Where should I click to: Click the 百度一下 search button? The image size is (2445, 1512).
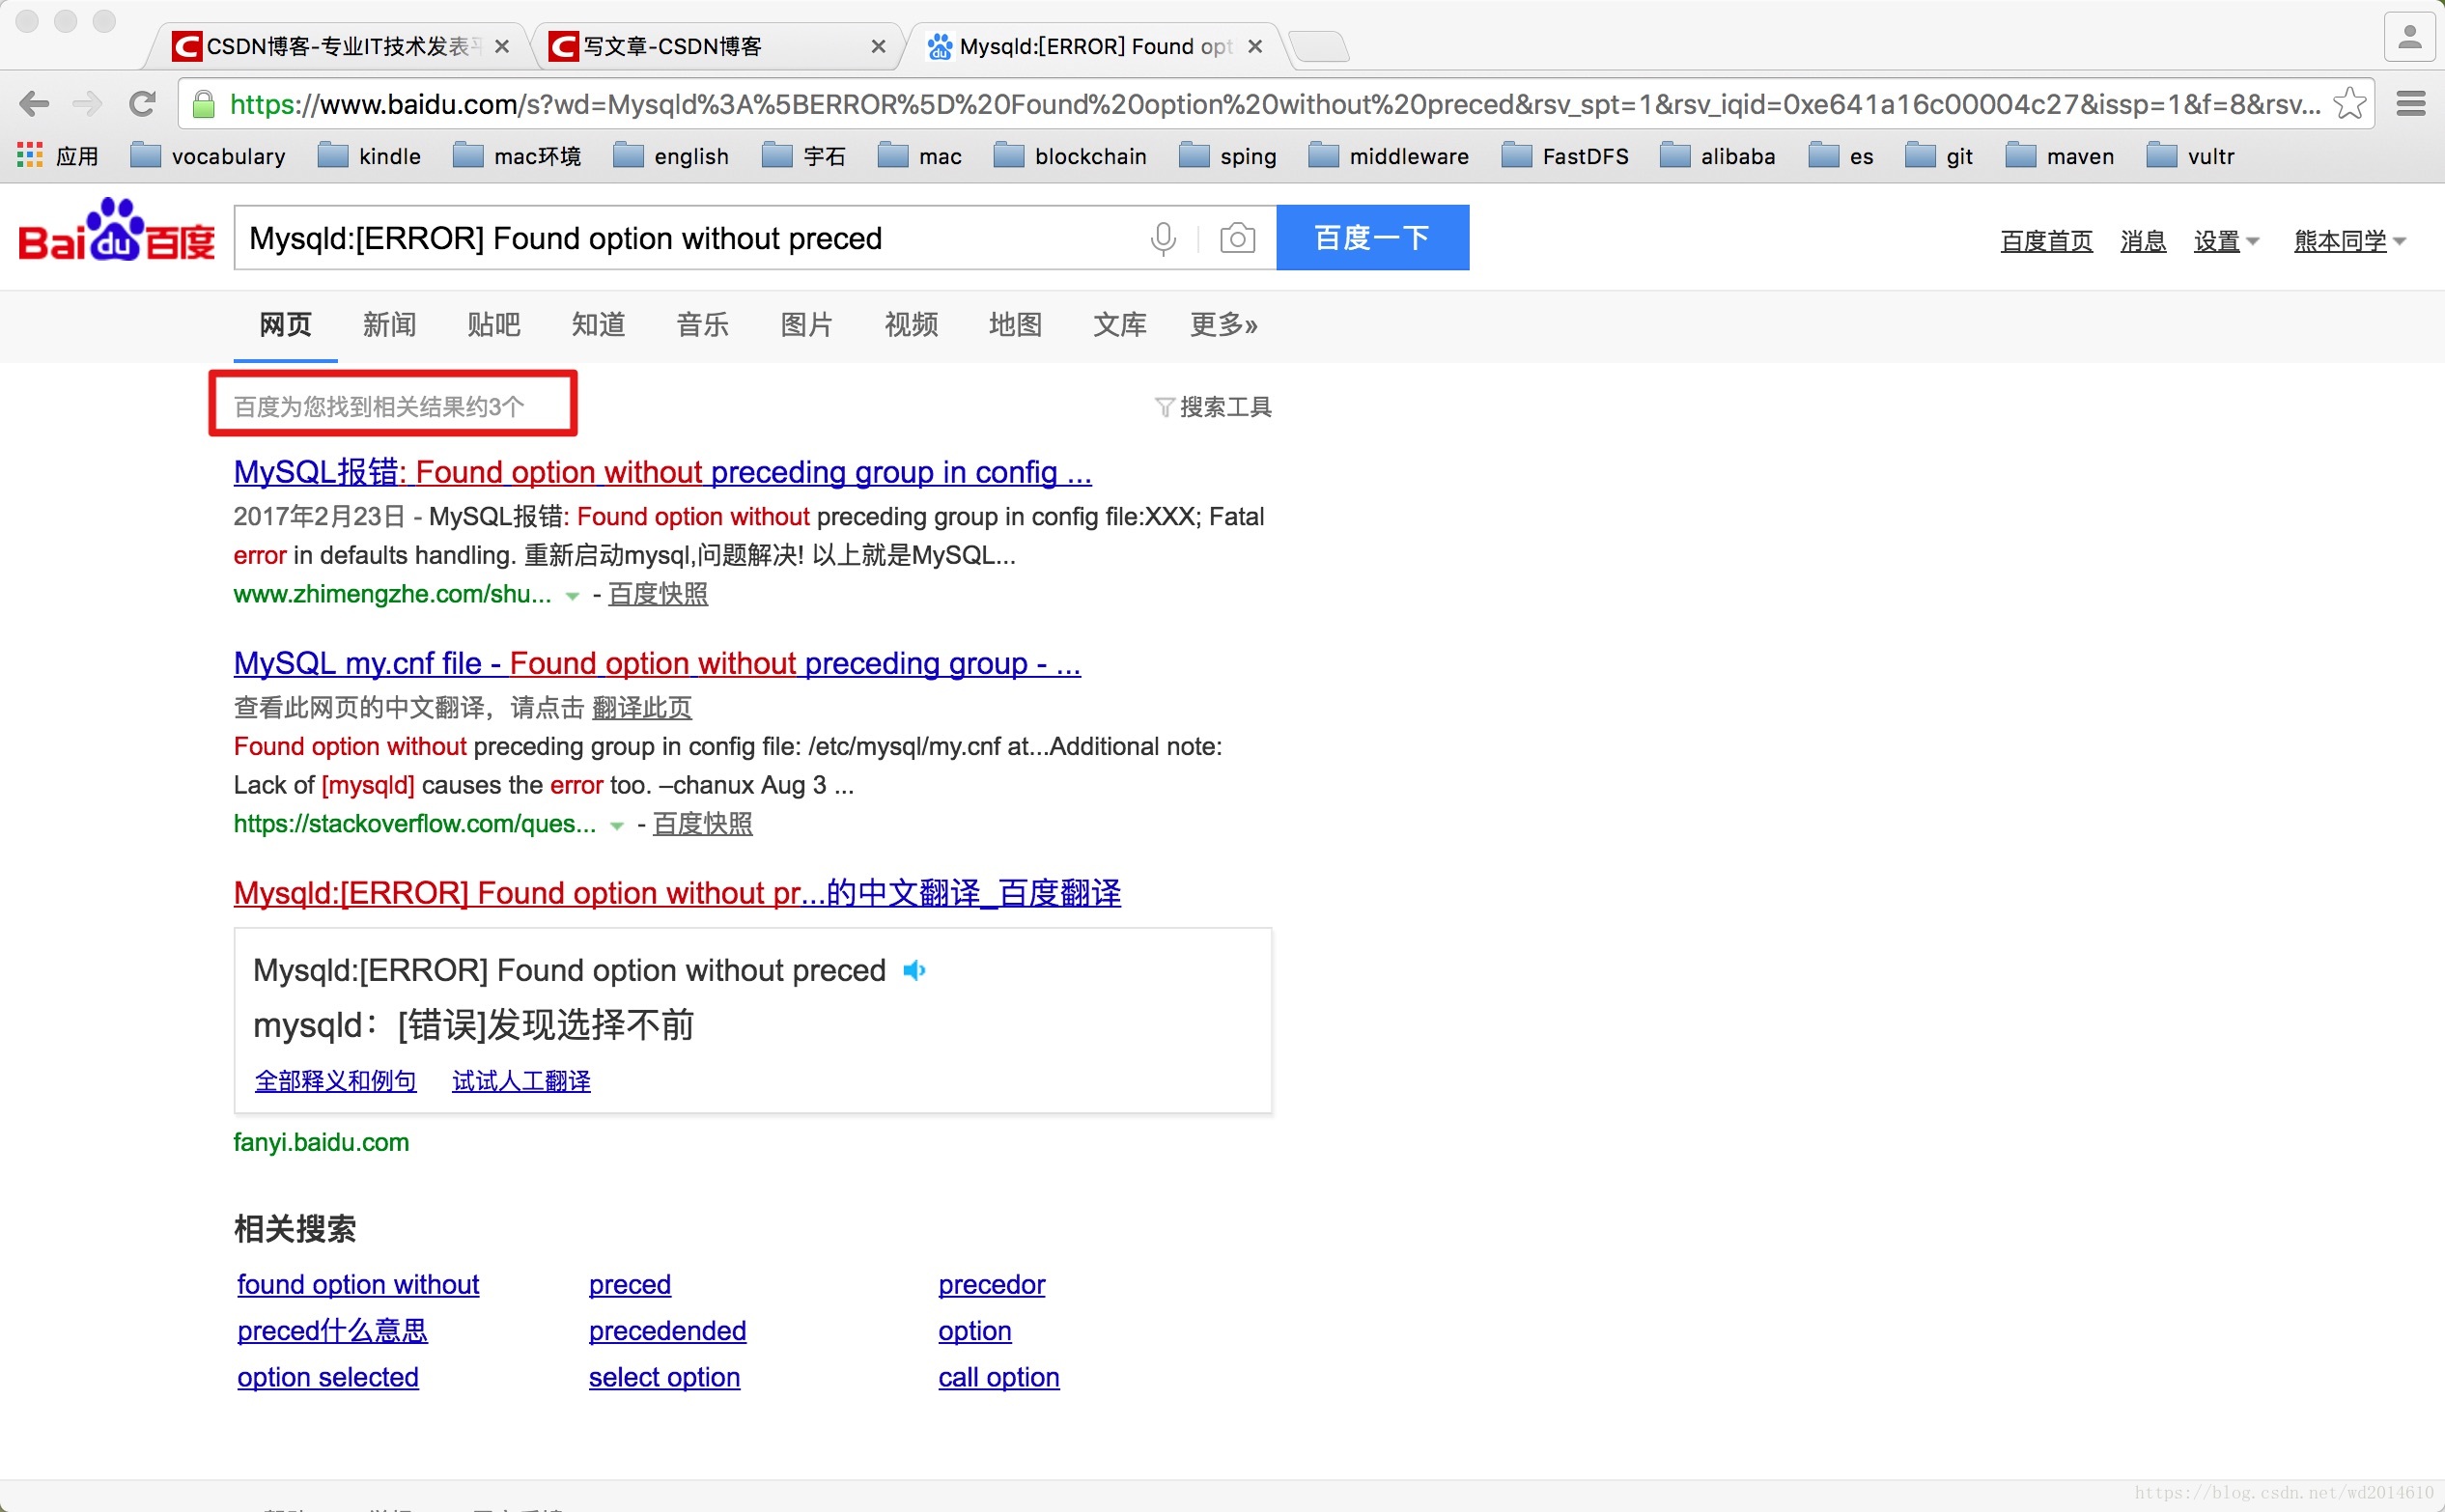1372,237
